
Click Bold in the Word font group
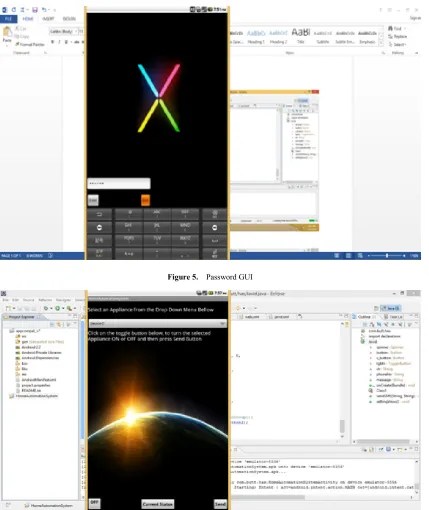pyautogui.click(x=52, y=42)
